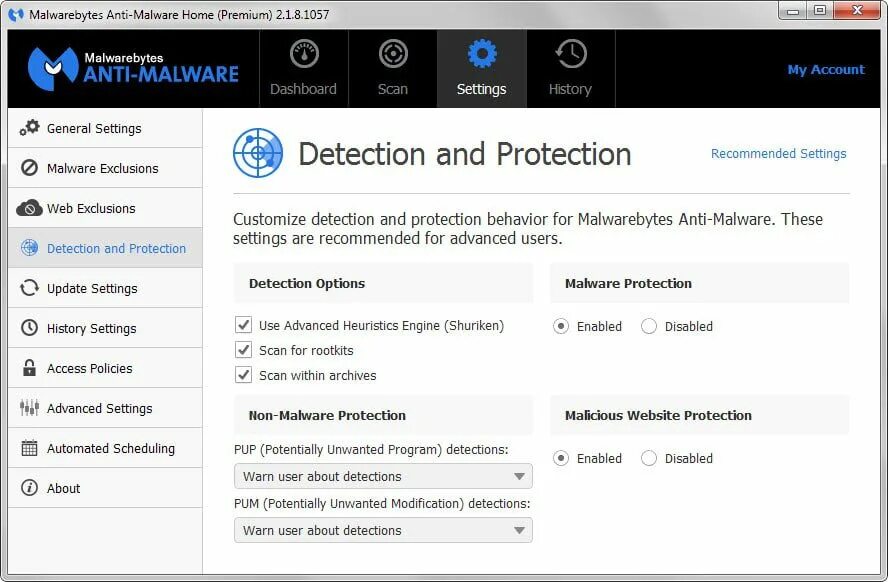
Task: Open Access Policies with the lock icon
Action: point(28,368)
